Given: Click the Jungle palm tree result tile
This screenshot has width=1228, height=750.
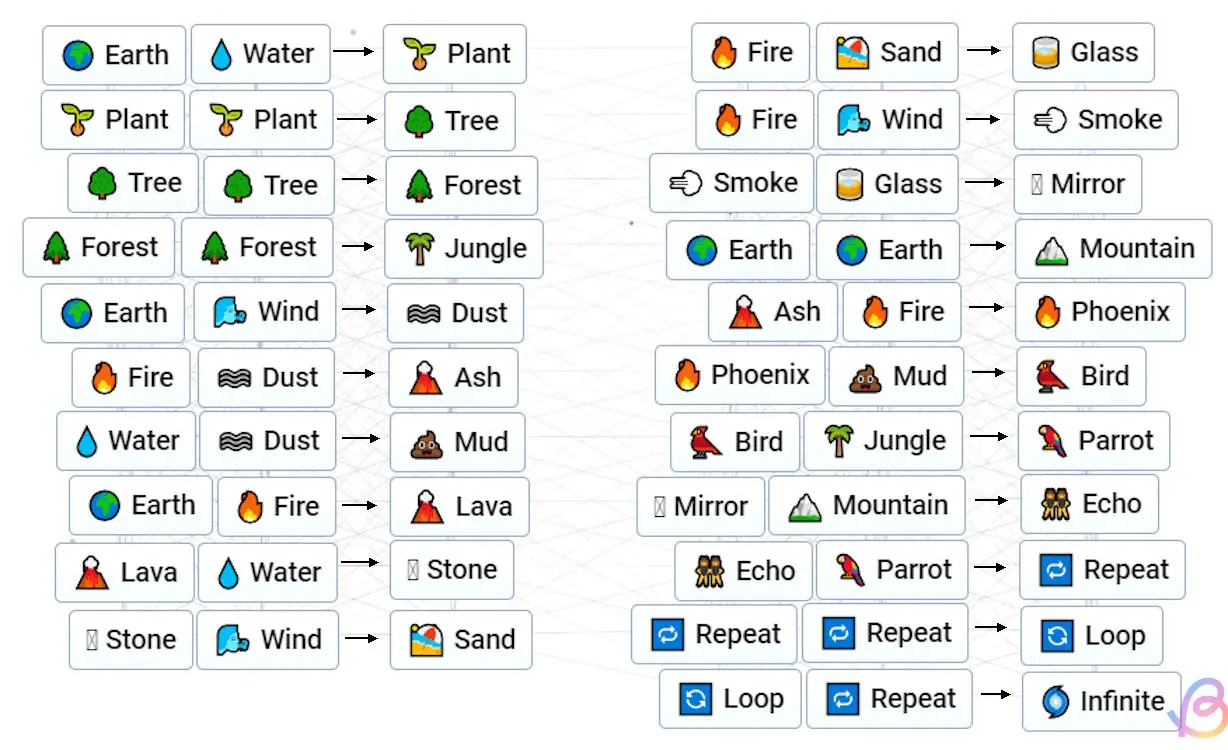Looking at the screenshot, I should [463, 249].
